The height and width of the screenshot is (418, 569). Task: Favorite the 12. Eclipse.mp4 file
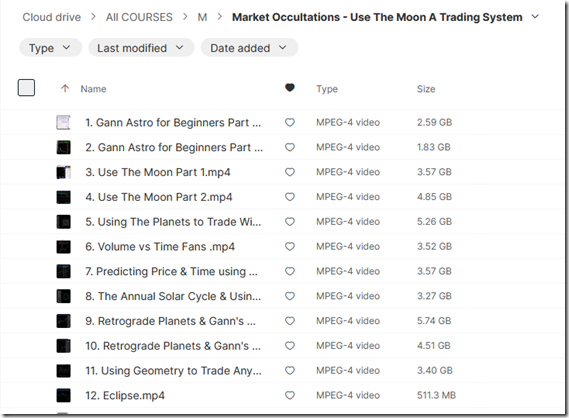(290, 396)
